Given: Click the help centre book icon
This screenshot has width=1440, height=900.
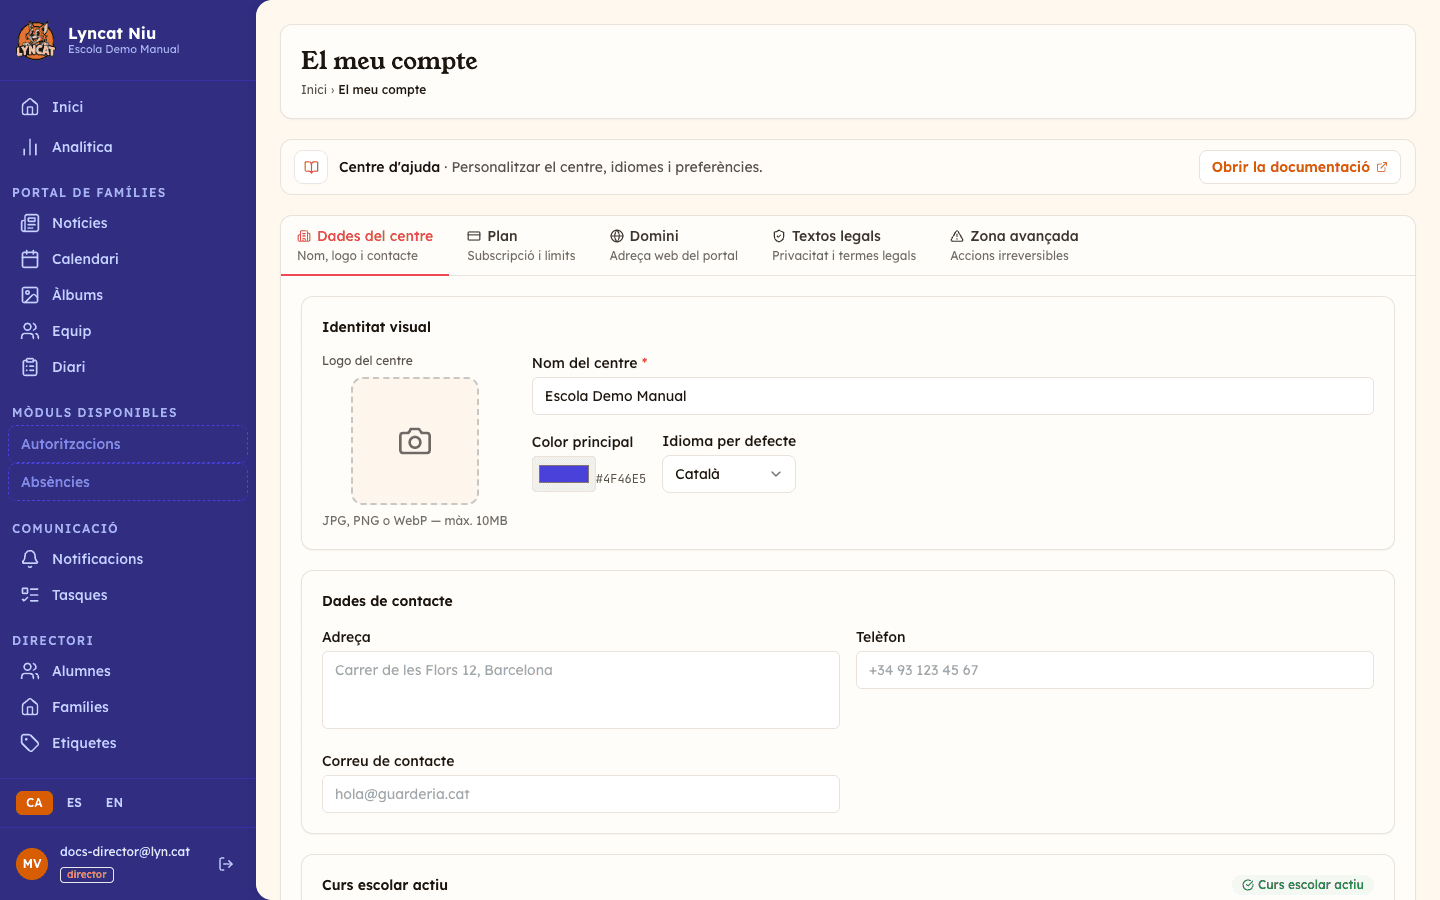Looking at the screenshot, I should pos(311,167).
